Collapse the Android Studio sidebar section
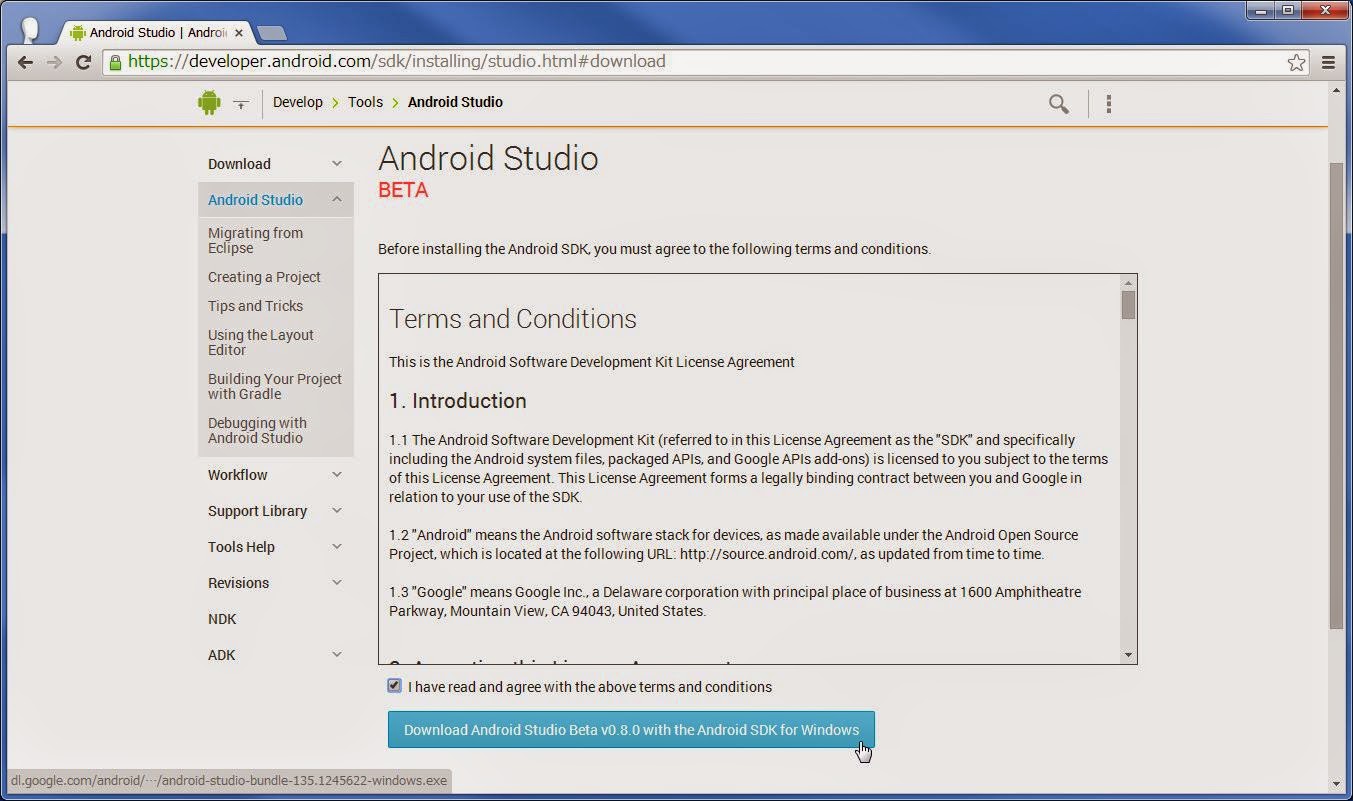Image resolution: width=1353 pixels, height=801 pixels. tap(337, 199)
